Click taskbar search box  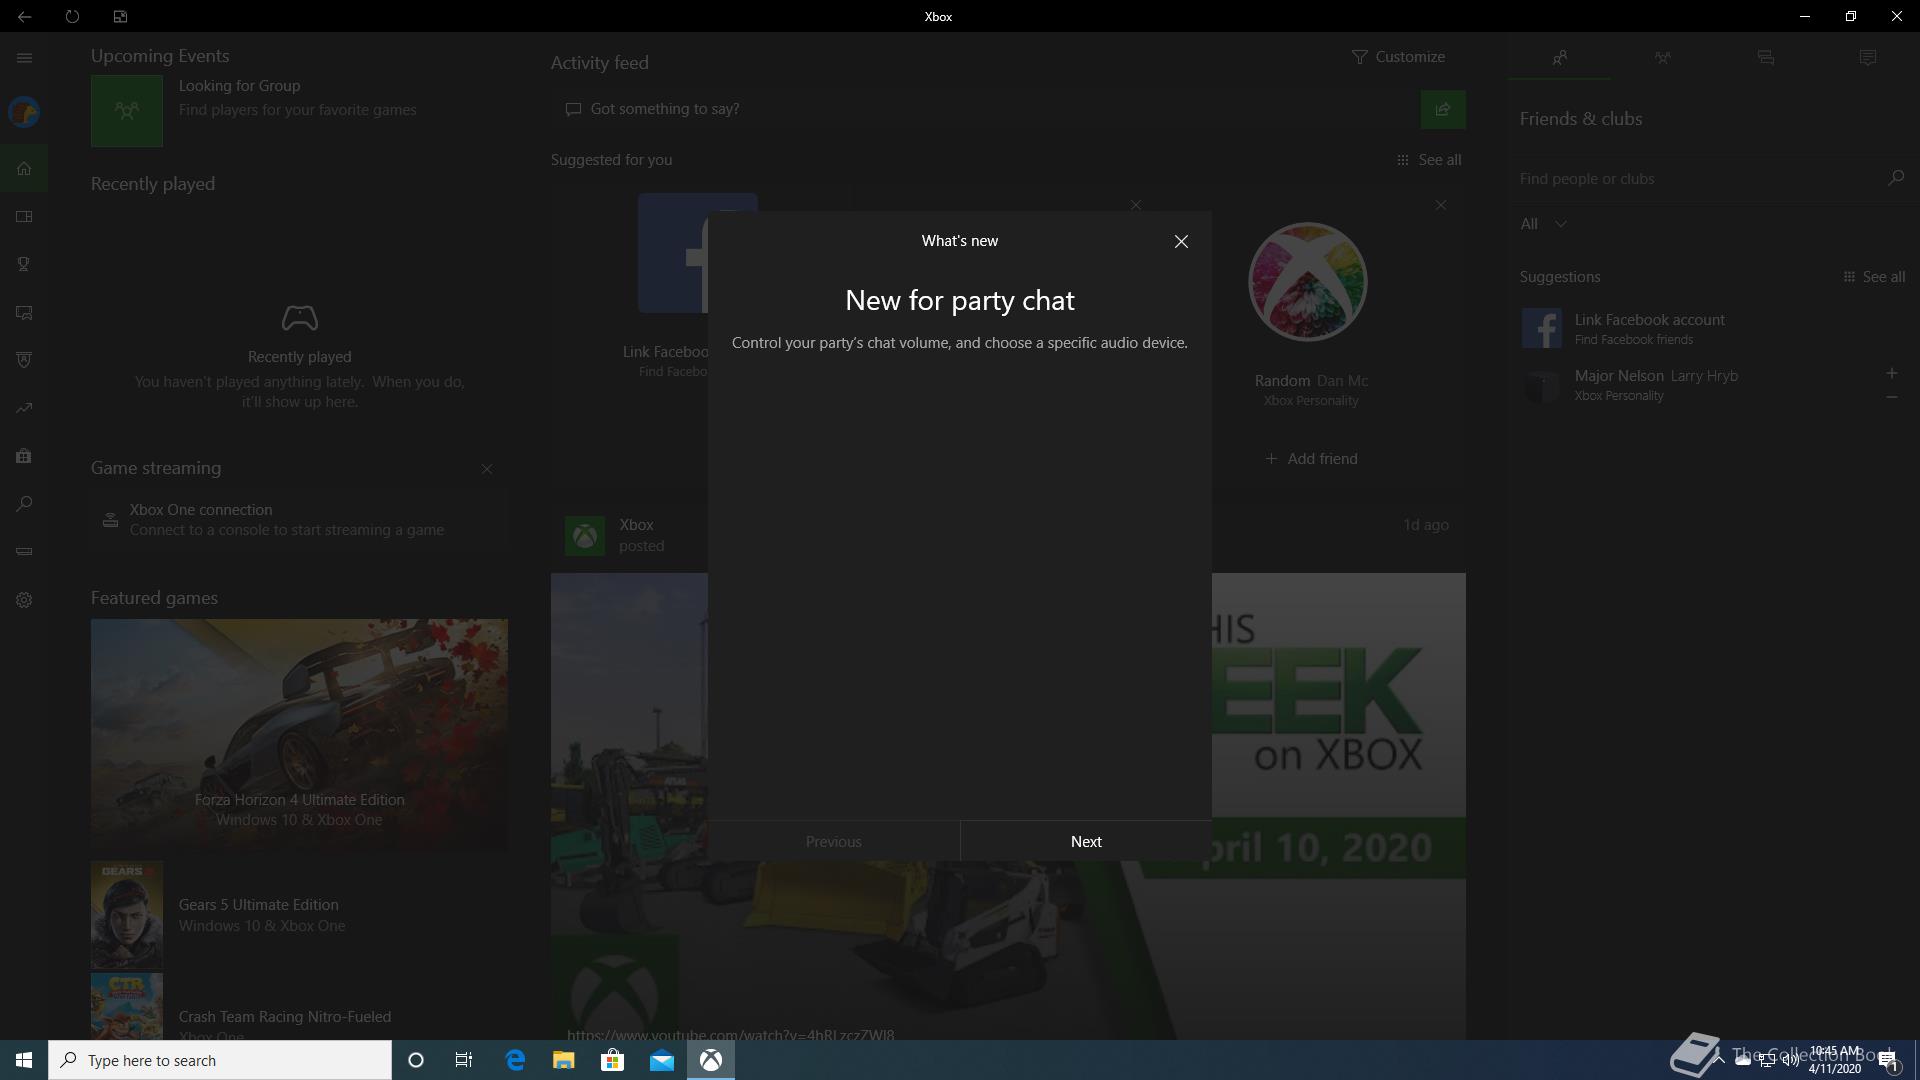click(x=220, y=1060)
